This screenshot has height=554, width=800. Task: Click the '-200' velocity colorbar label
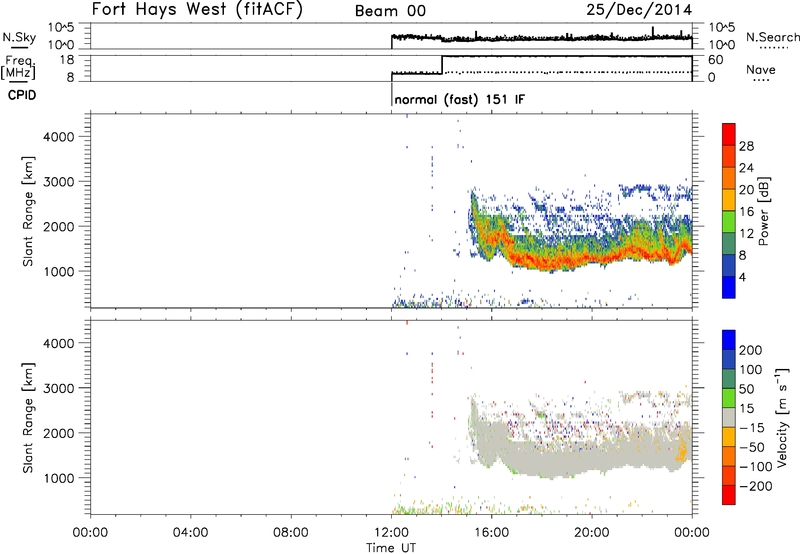[x=756, y=486]
